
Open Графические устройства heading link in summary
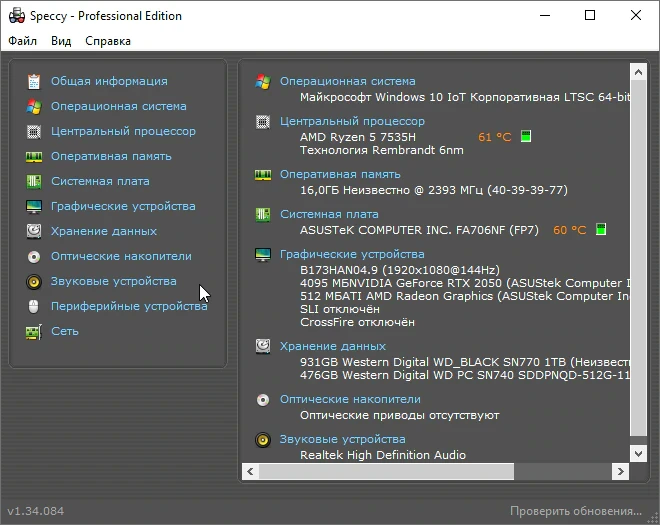[352, 254]
